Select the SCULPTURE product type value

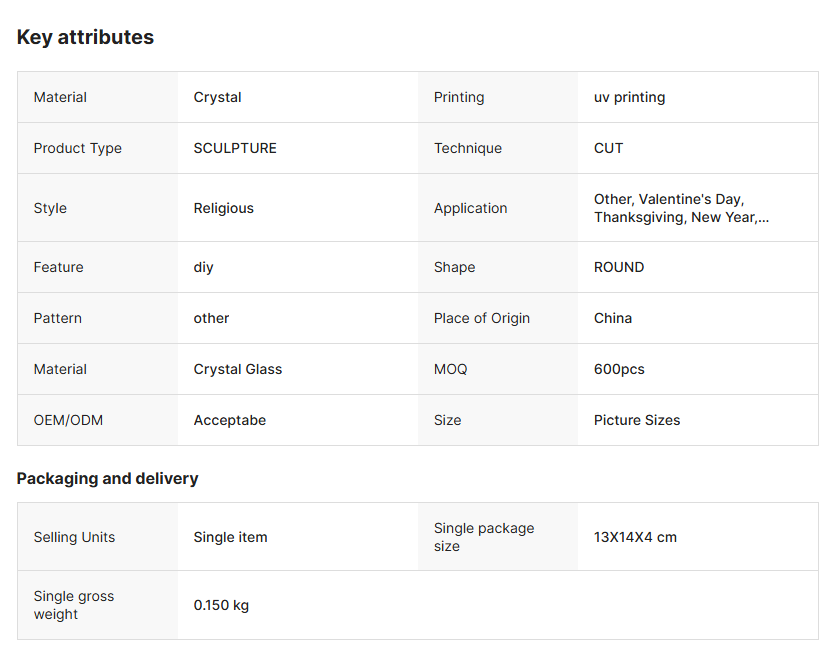pyautogui.click(x=235, y=148)
